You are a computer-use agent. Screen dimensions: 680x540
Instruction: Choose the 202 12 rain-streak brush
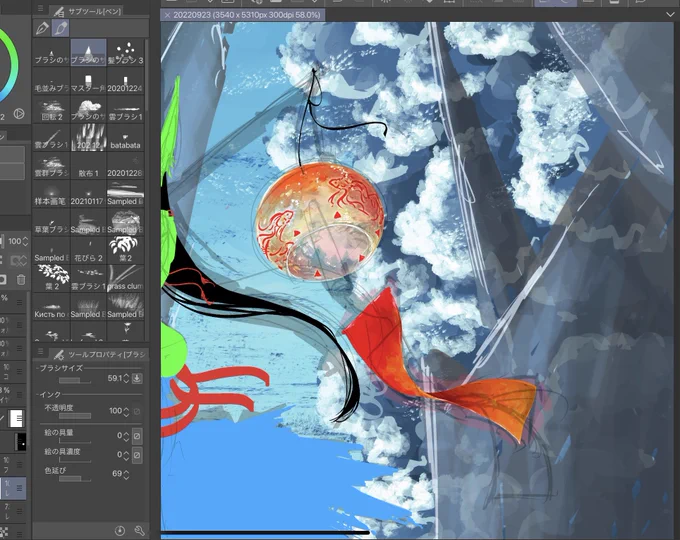coord(88,137)
